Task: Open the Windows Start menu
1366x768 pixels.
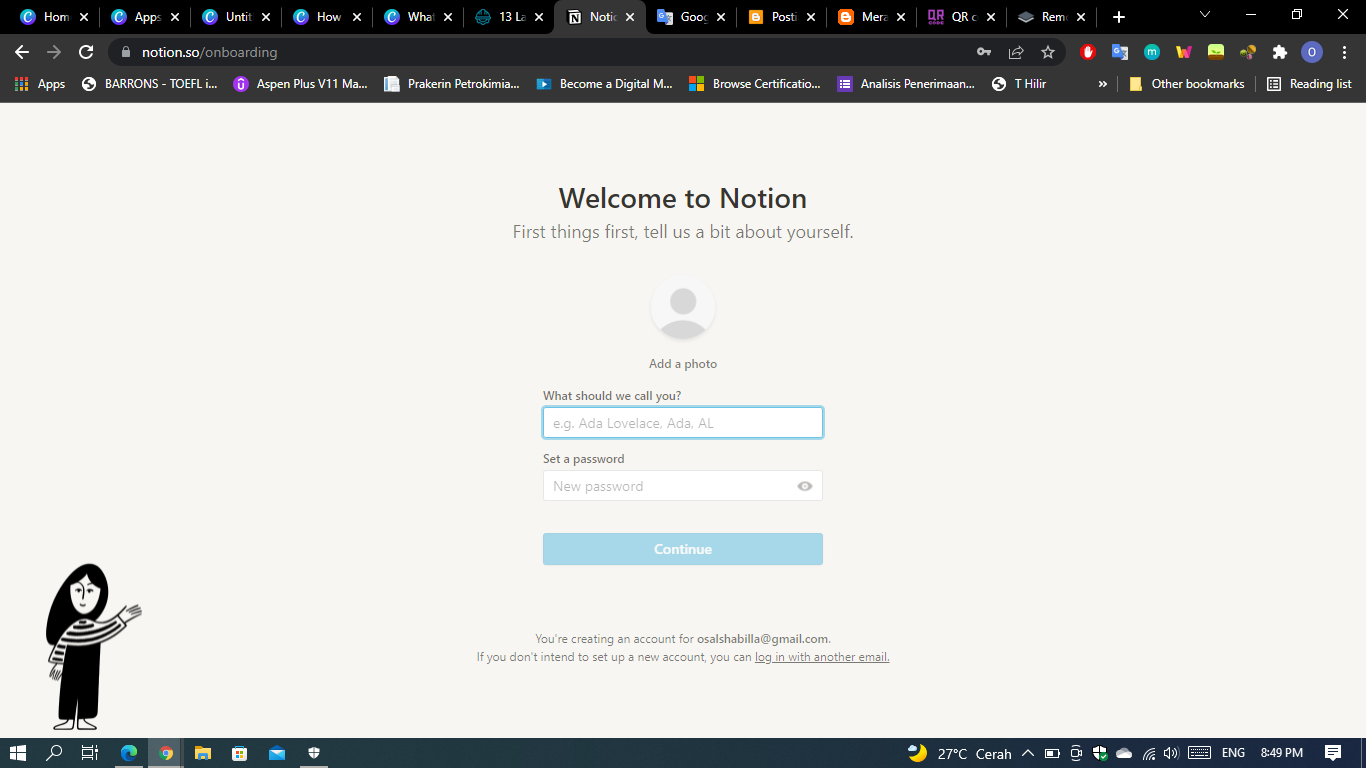Action: [x=17, y=753]
